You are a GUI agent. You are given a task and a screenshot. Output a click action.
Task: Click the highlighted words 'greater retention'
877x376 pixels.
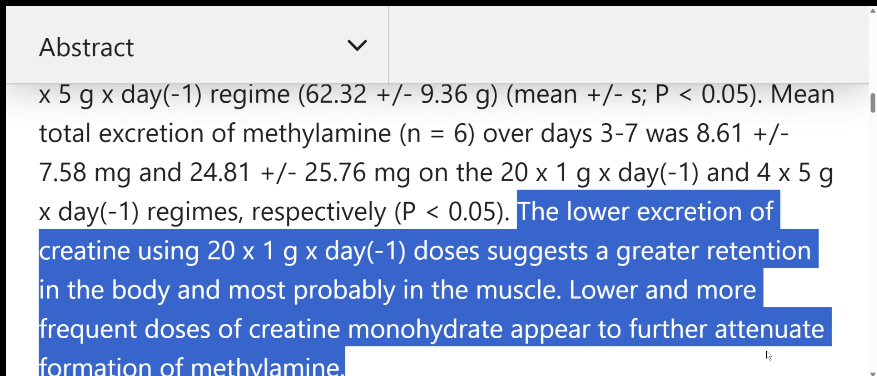tap(713, 251)
